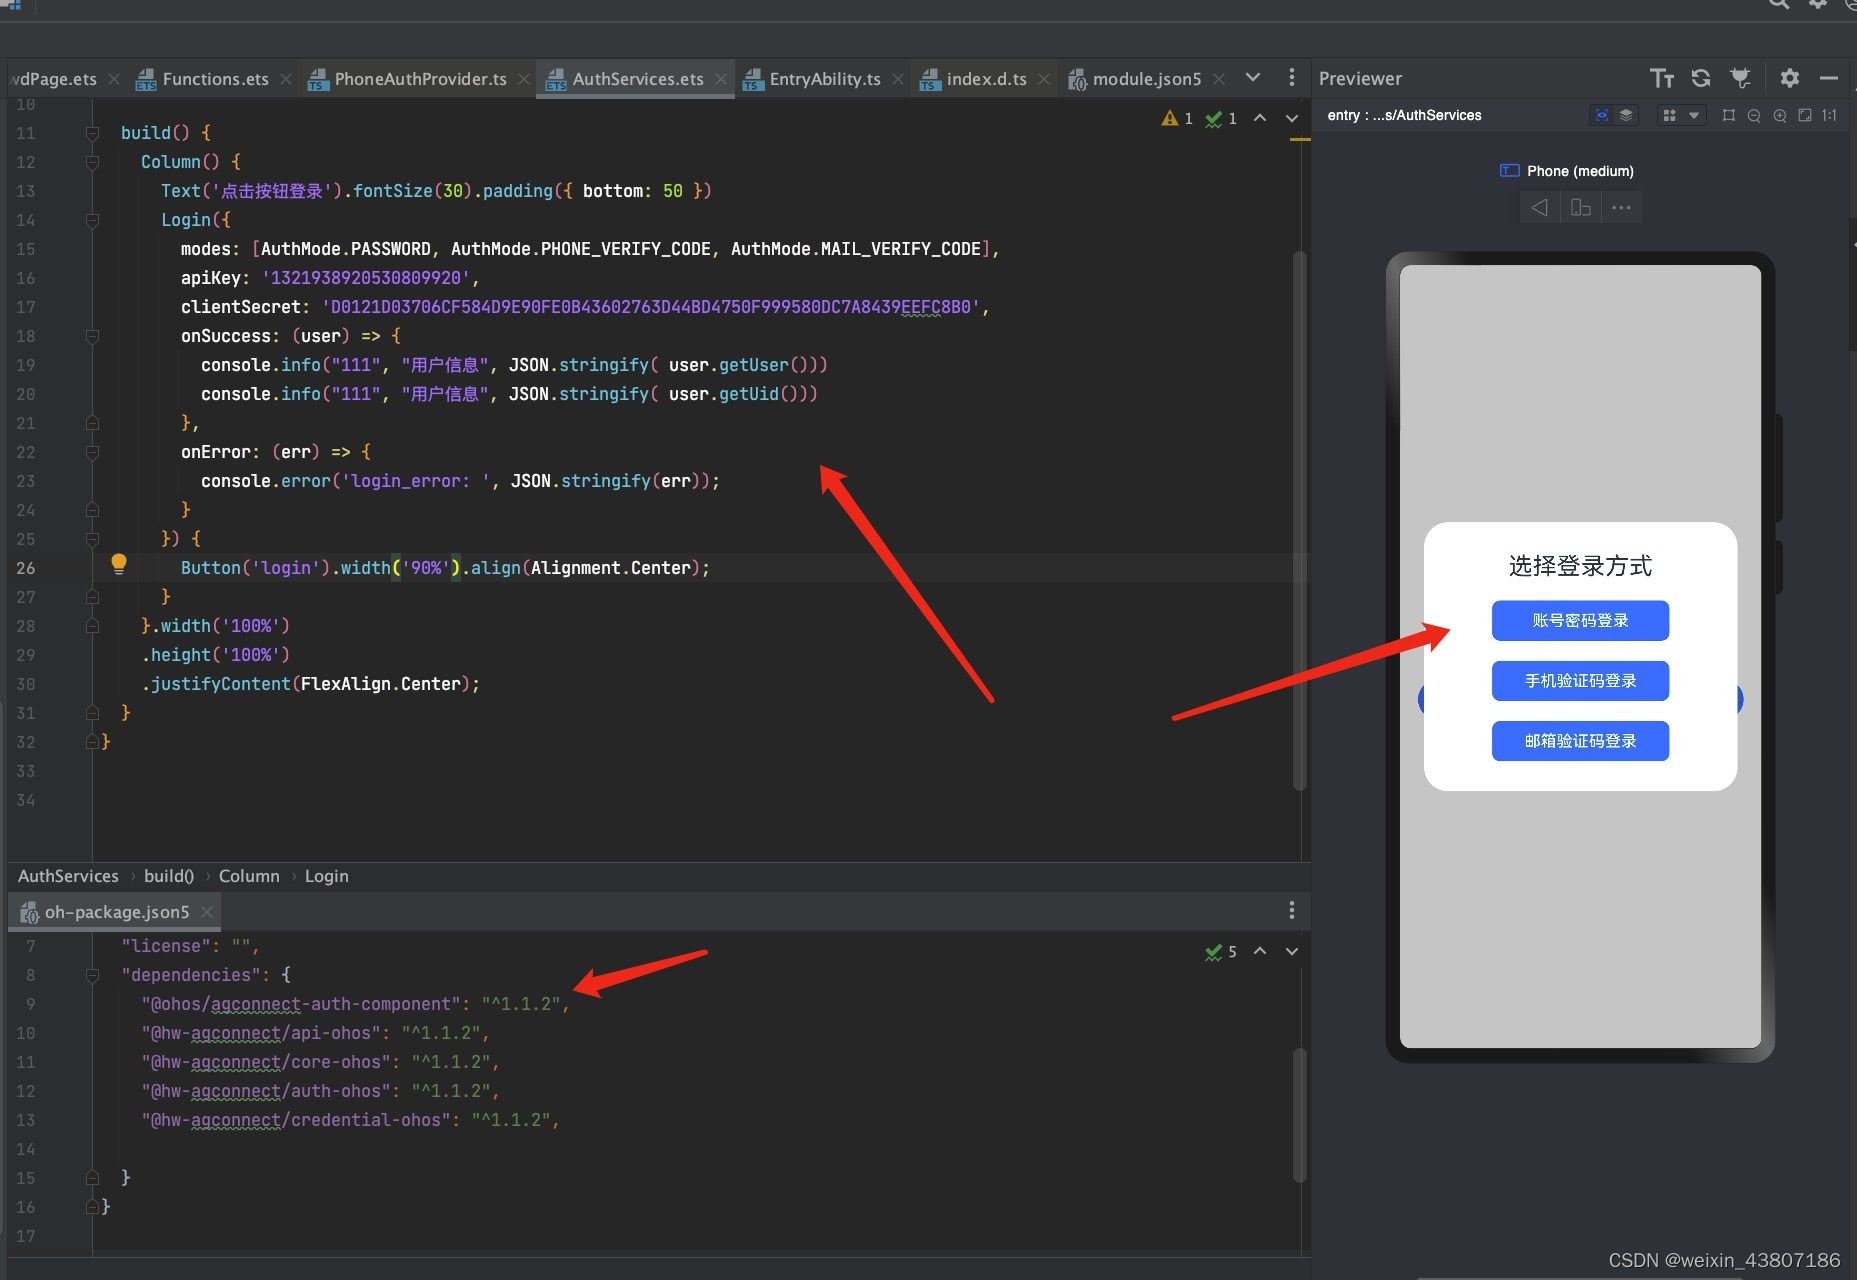Collapse the onError block on line 22

[92, 452]
